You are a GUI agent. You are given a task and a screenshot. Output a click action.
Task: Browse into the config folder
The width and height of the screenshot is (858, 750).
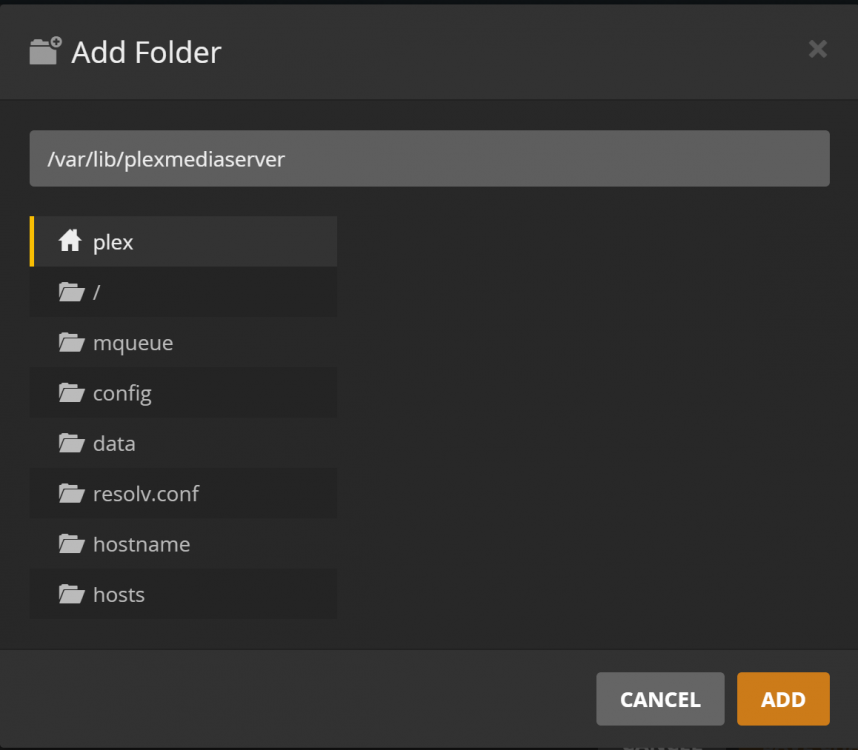point(183,393)
